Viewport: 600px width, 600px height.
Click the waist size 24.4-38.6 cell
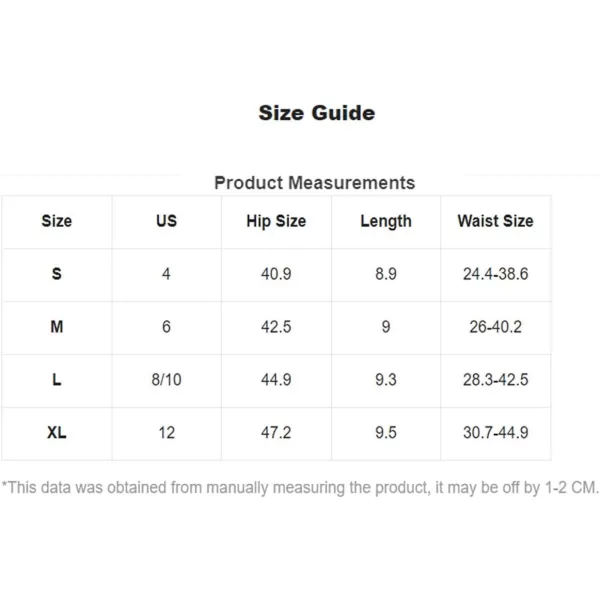[x=496, y=274]
